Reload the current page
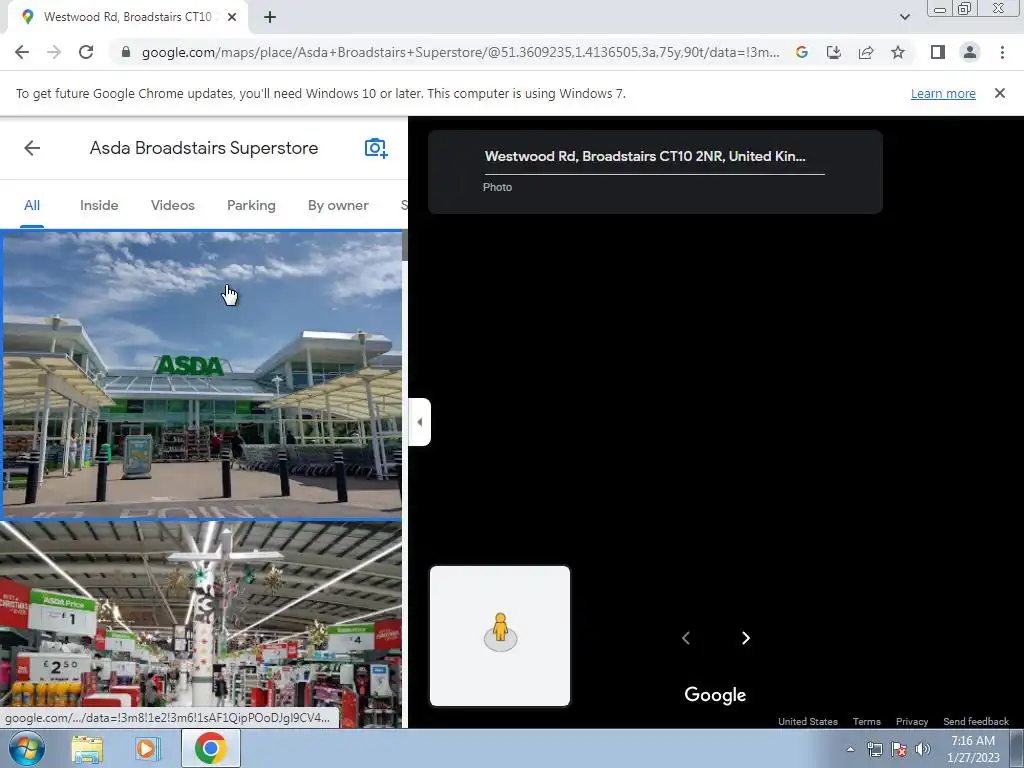The height and width of the screenshot is (768, 1024). 86,52
